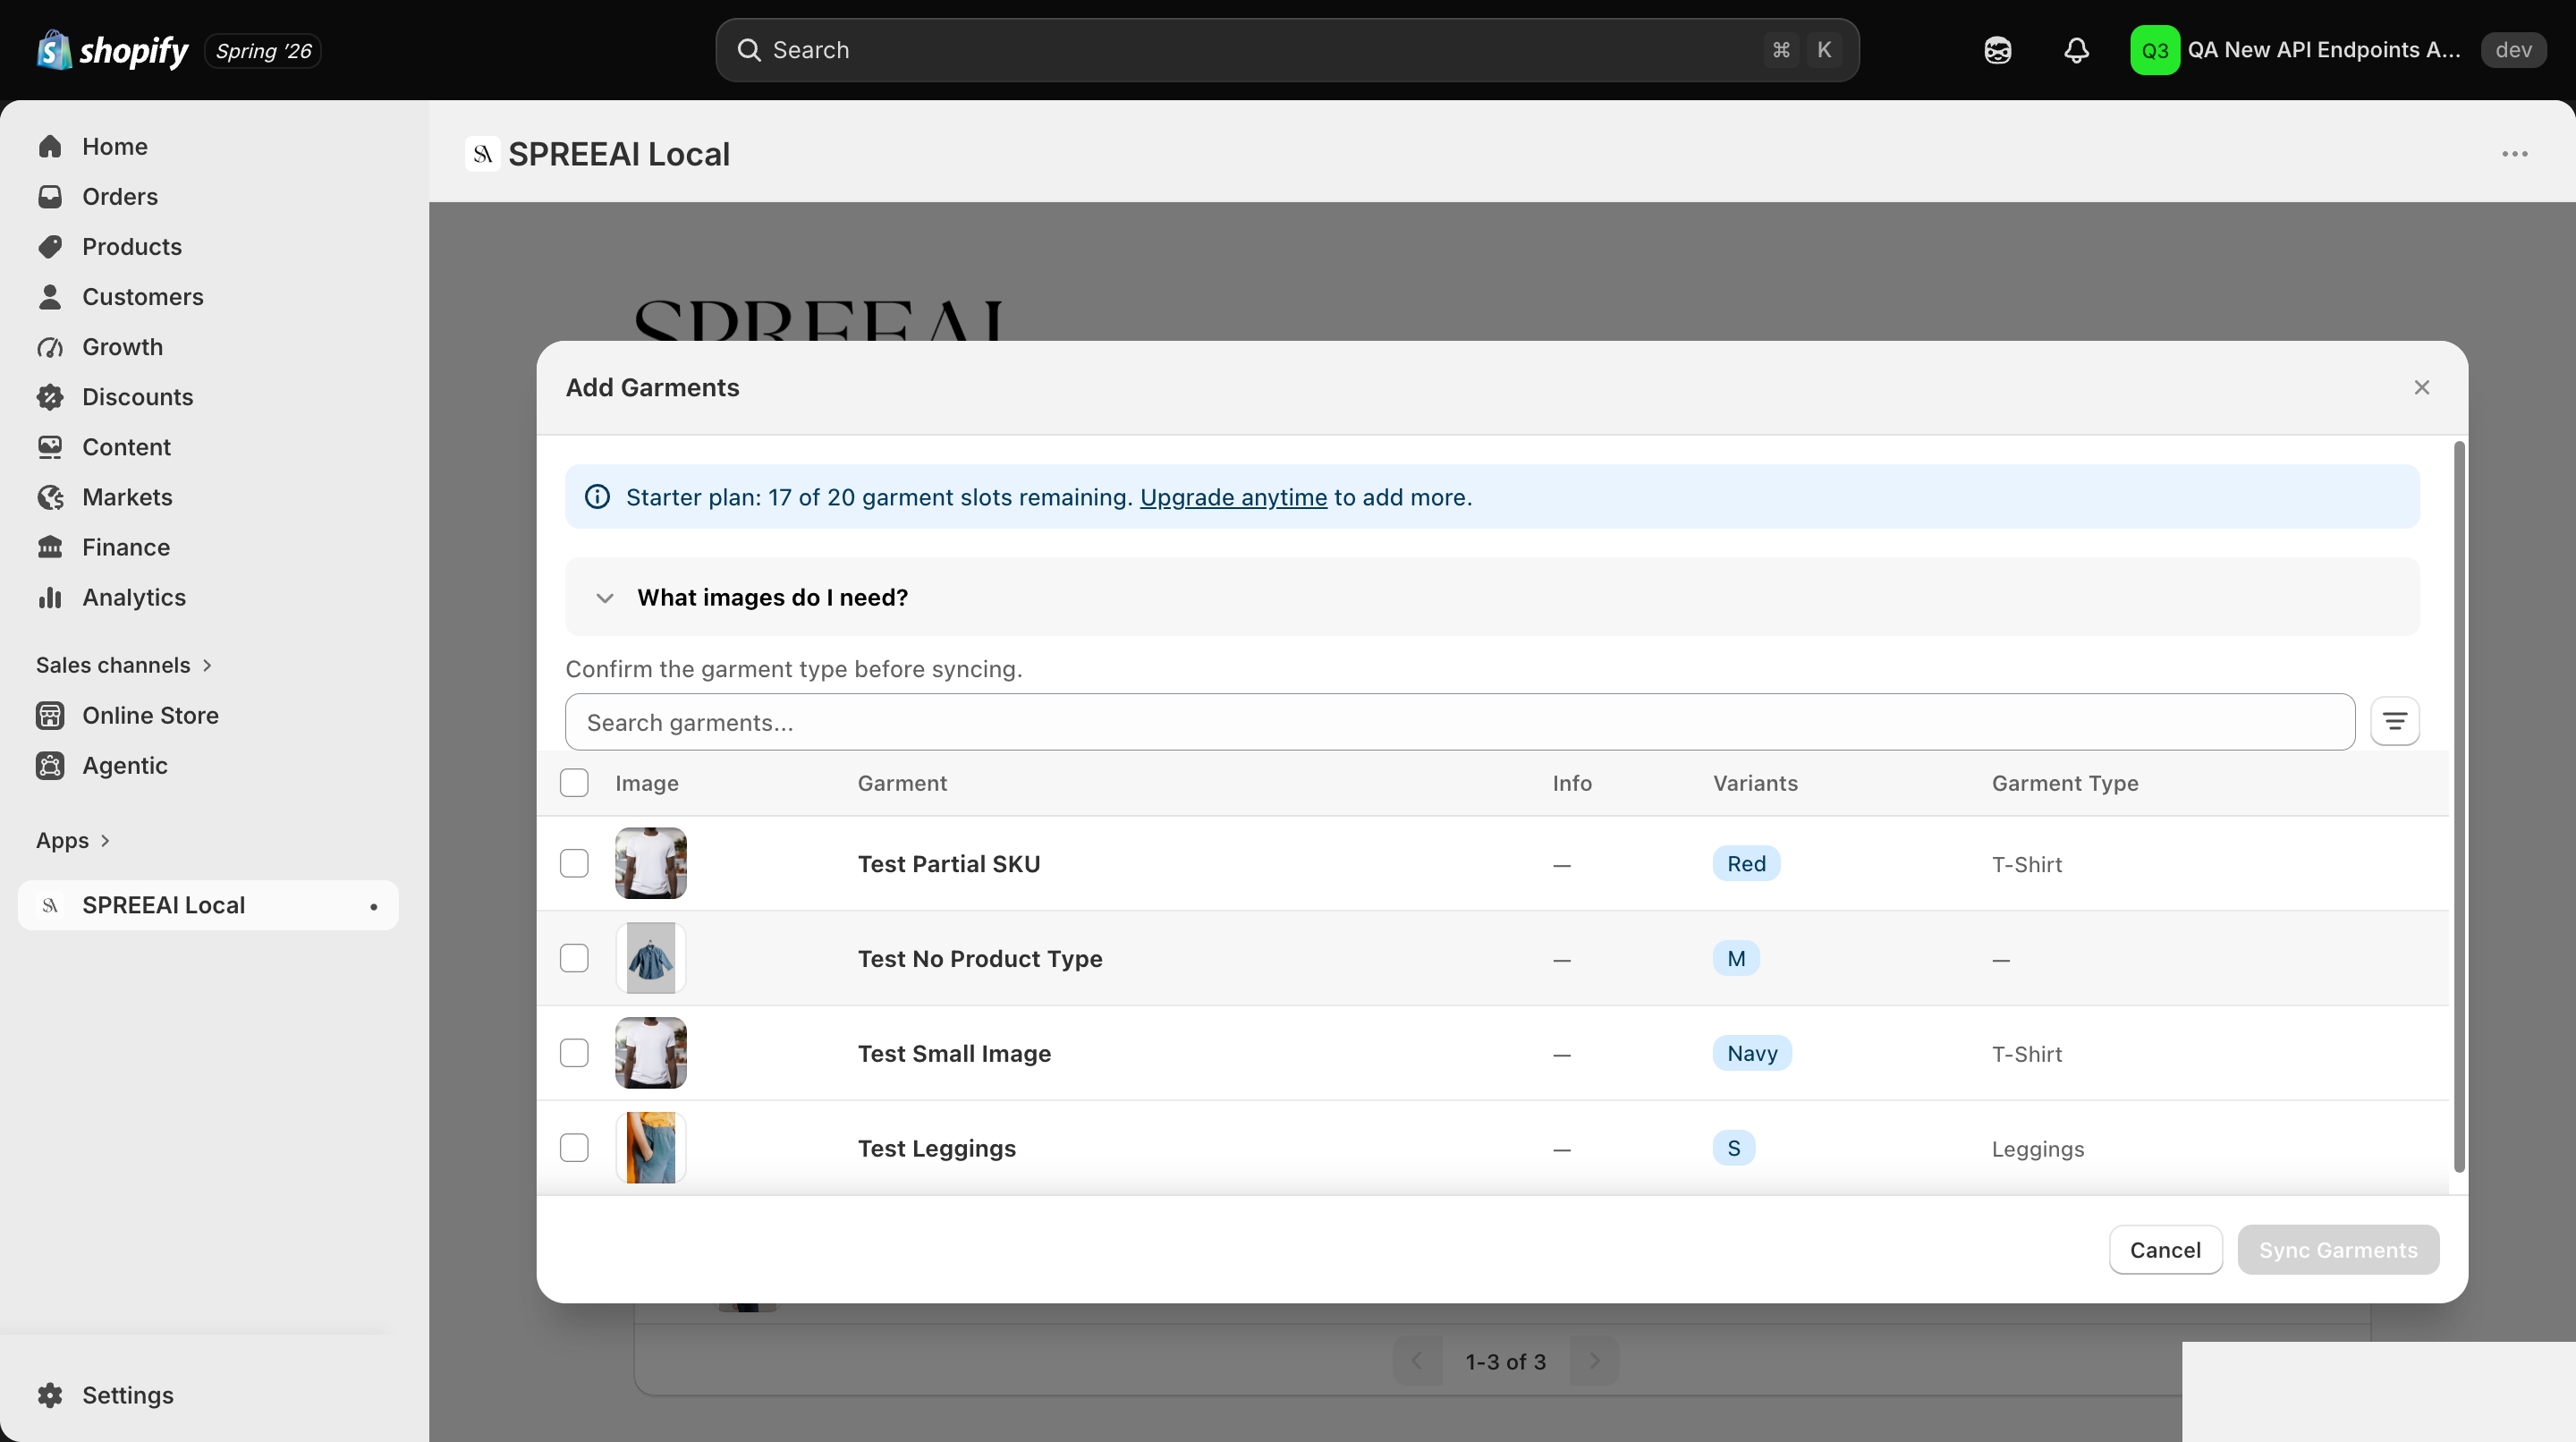Click the Shopify logo

113,50
